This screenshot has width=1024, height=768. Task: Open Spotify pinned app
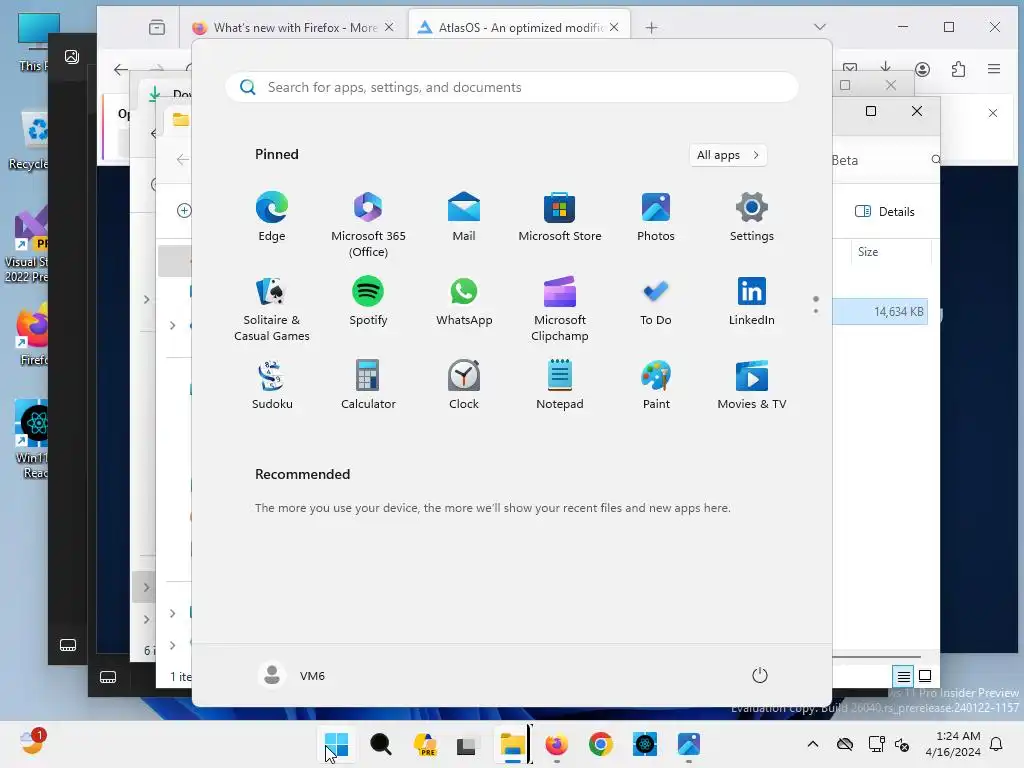click(368, 300)
